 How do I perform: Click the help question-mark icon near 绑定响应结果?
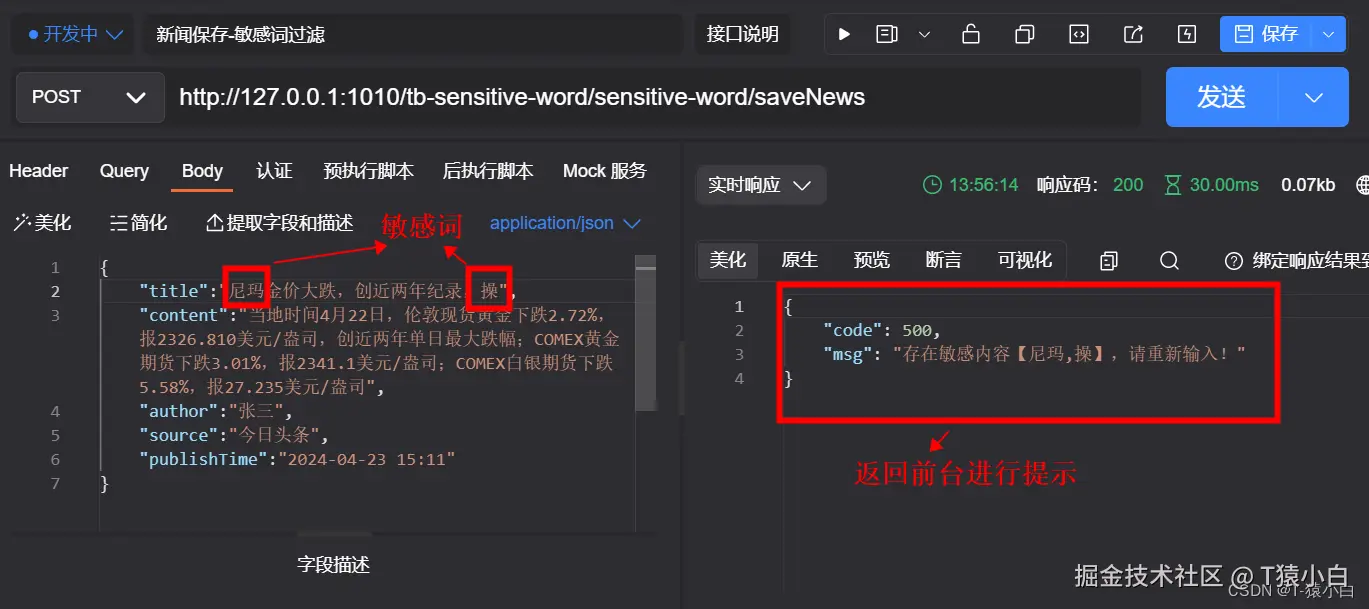point(1233,260)
